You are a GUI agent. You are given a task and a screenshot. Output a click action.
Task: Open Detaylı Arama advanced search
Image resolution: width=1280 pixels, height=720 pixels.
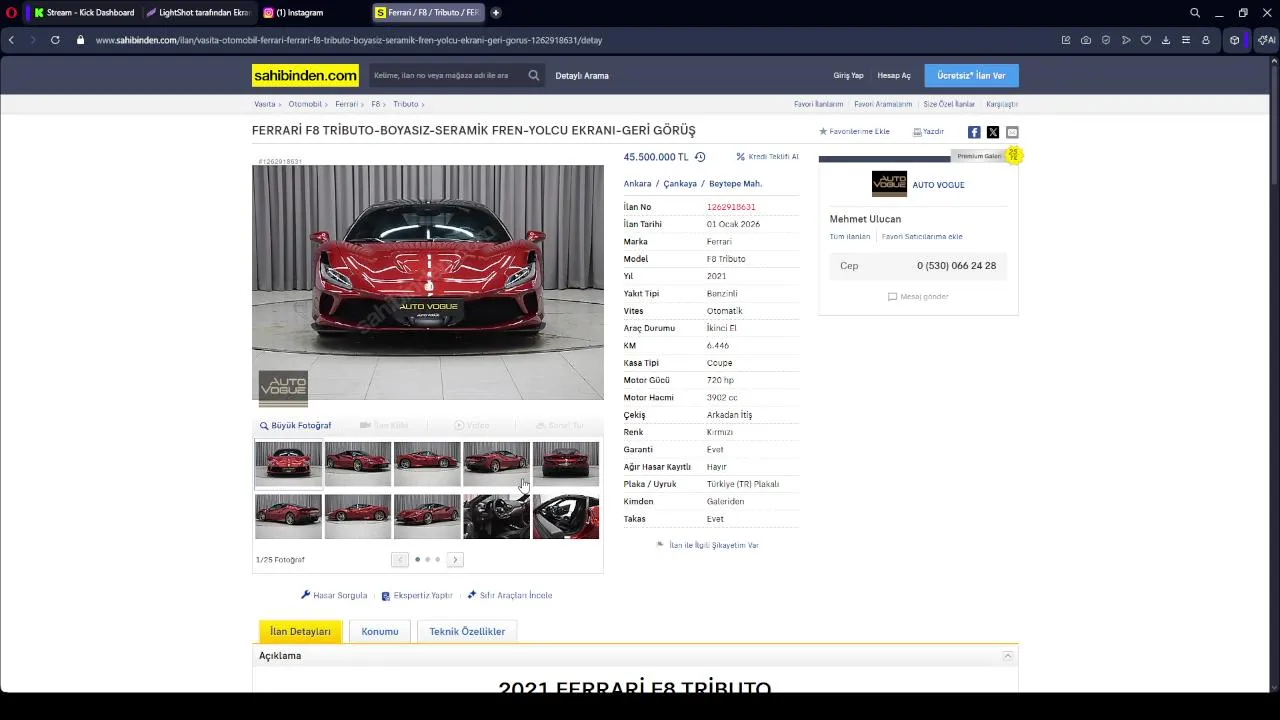point(582,76)
